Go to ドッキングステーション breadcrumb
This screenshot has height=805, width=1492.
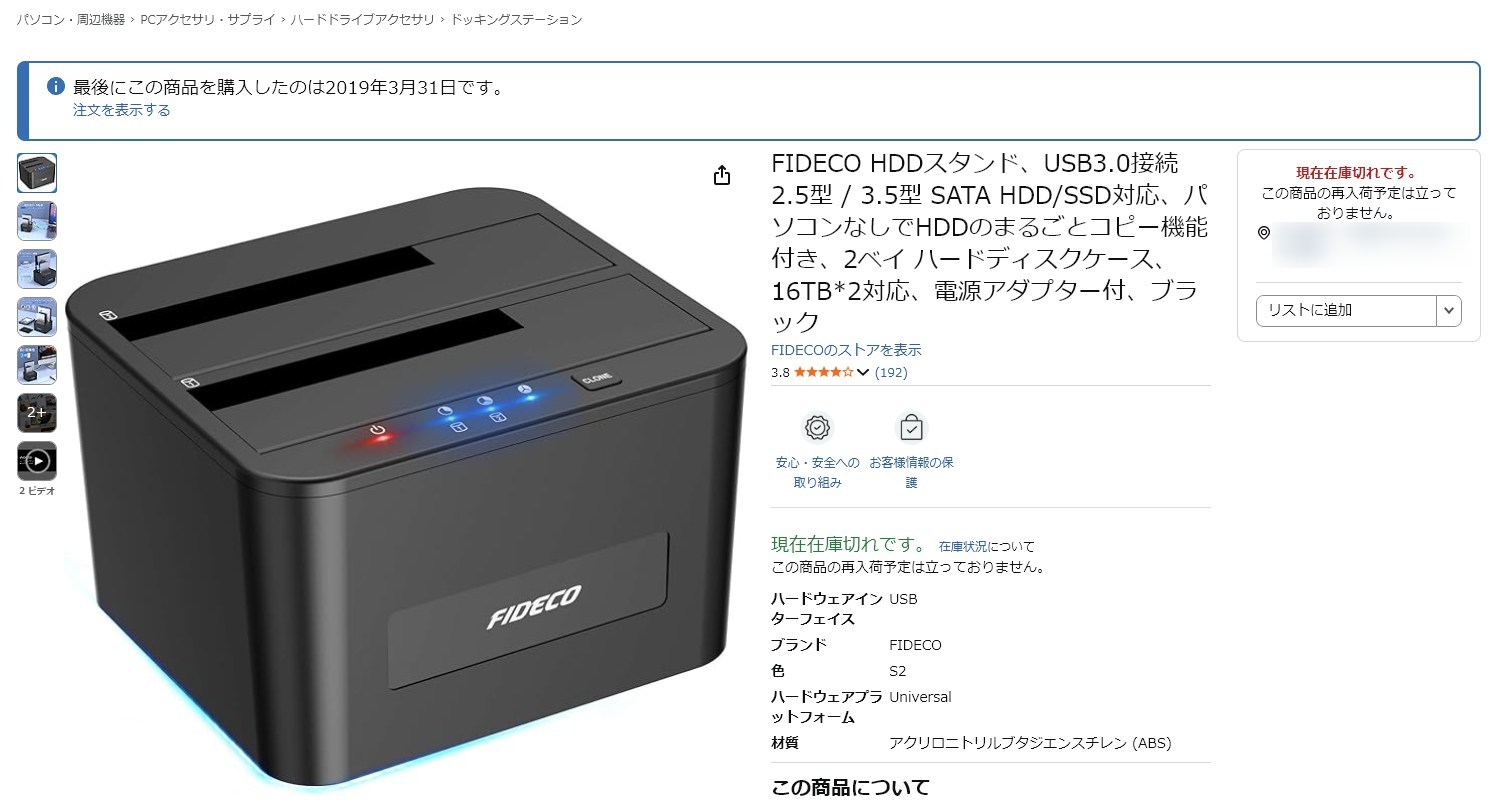pos(516,20)
